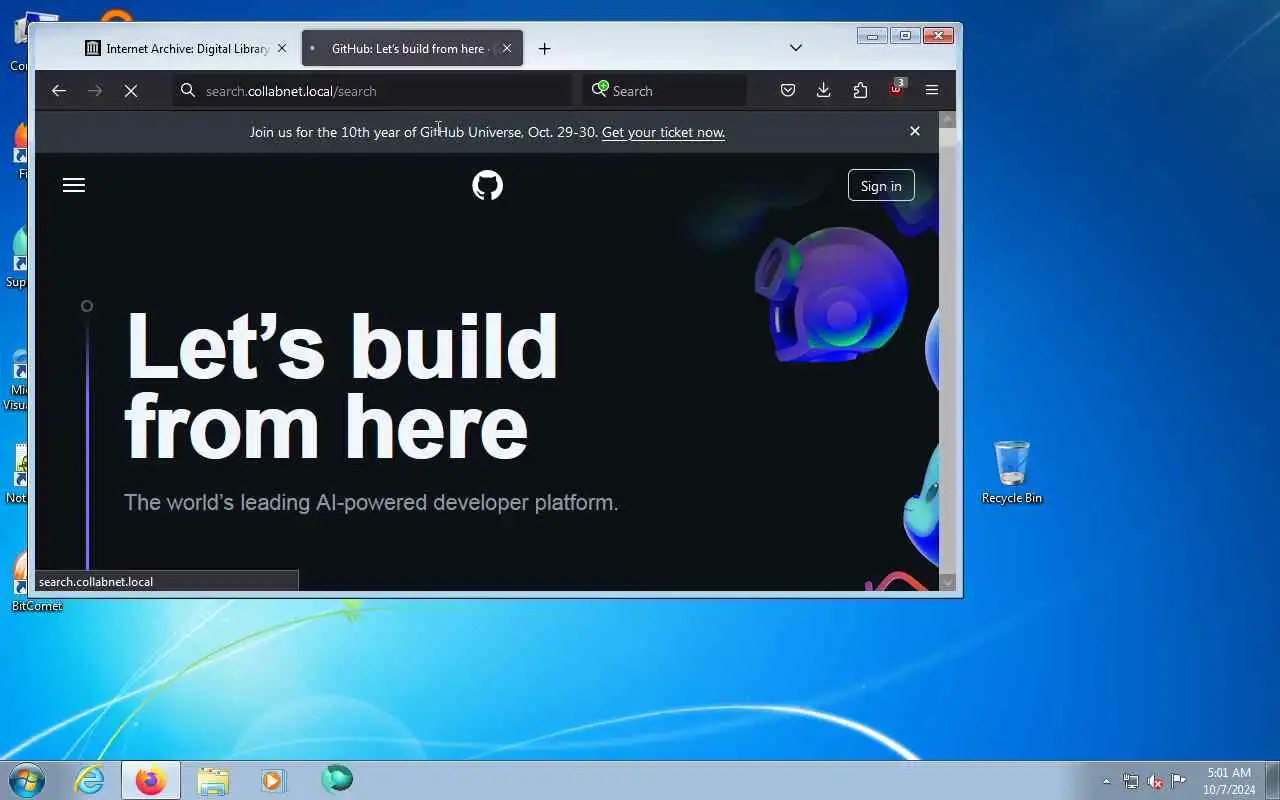Click the taskbar clock showing 5:01 AM

(x=1229, y=781)
